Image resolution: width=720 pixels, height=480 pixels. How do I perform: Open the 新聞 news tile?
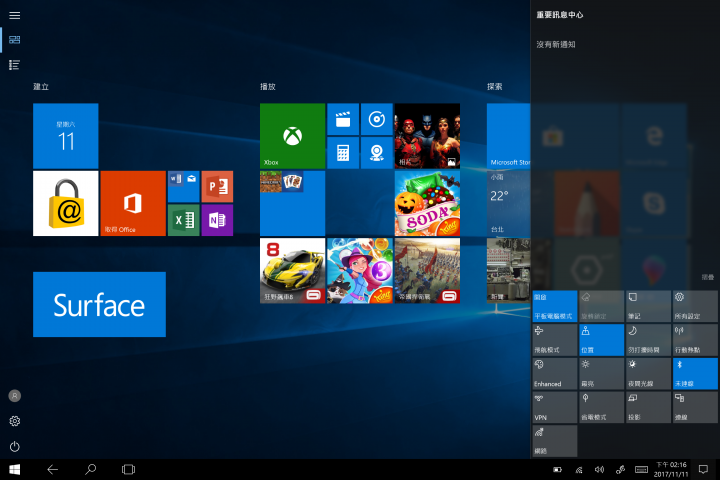(508, 271)
